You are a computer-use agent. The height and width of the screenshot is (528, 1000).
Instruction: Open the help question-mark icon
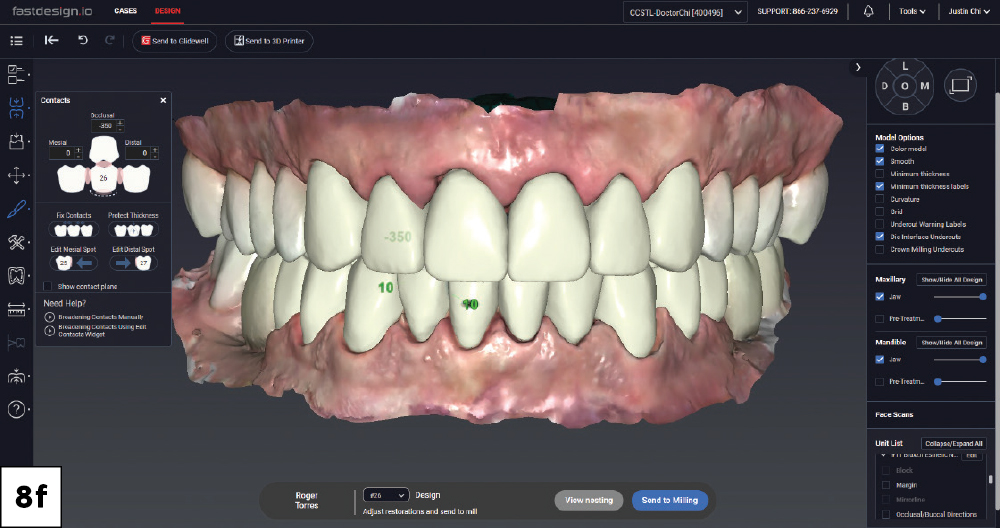click(x=17, y=409)
